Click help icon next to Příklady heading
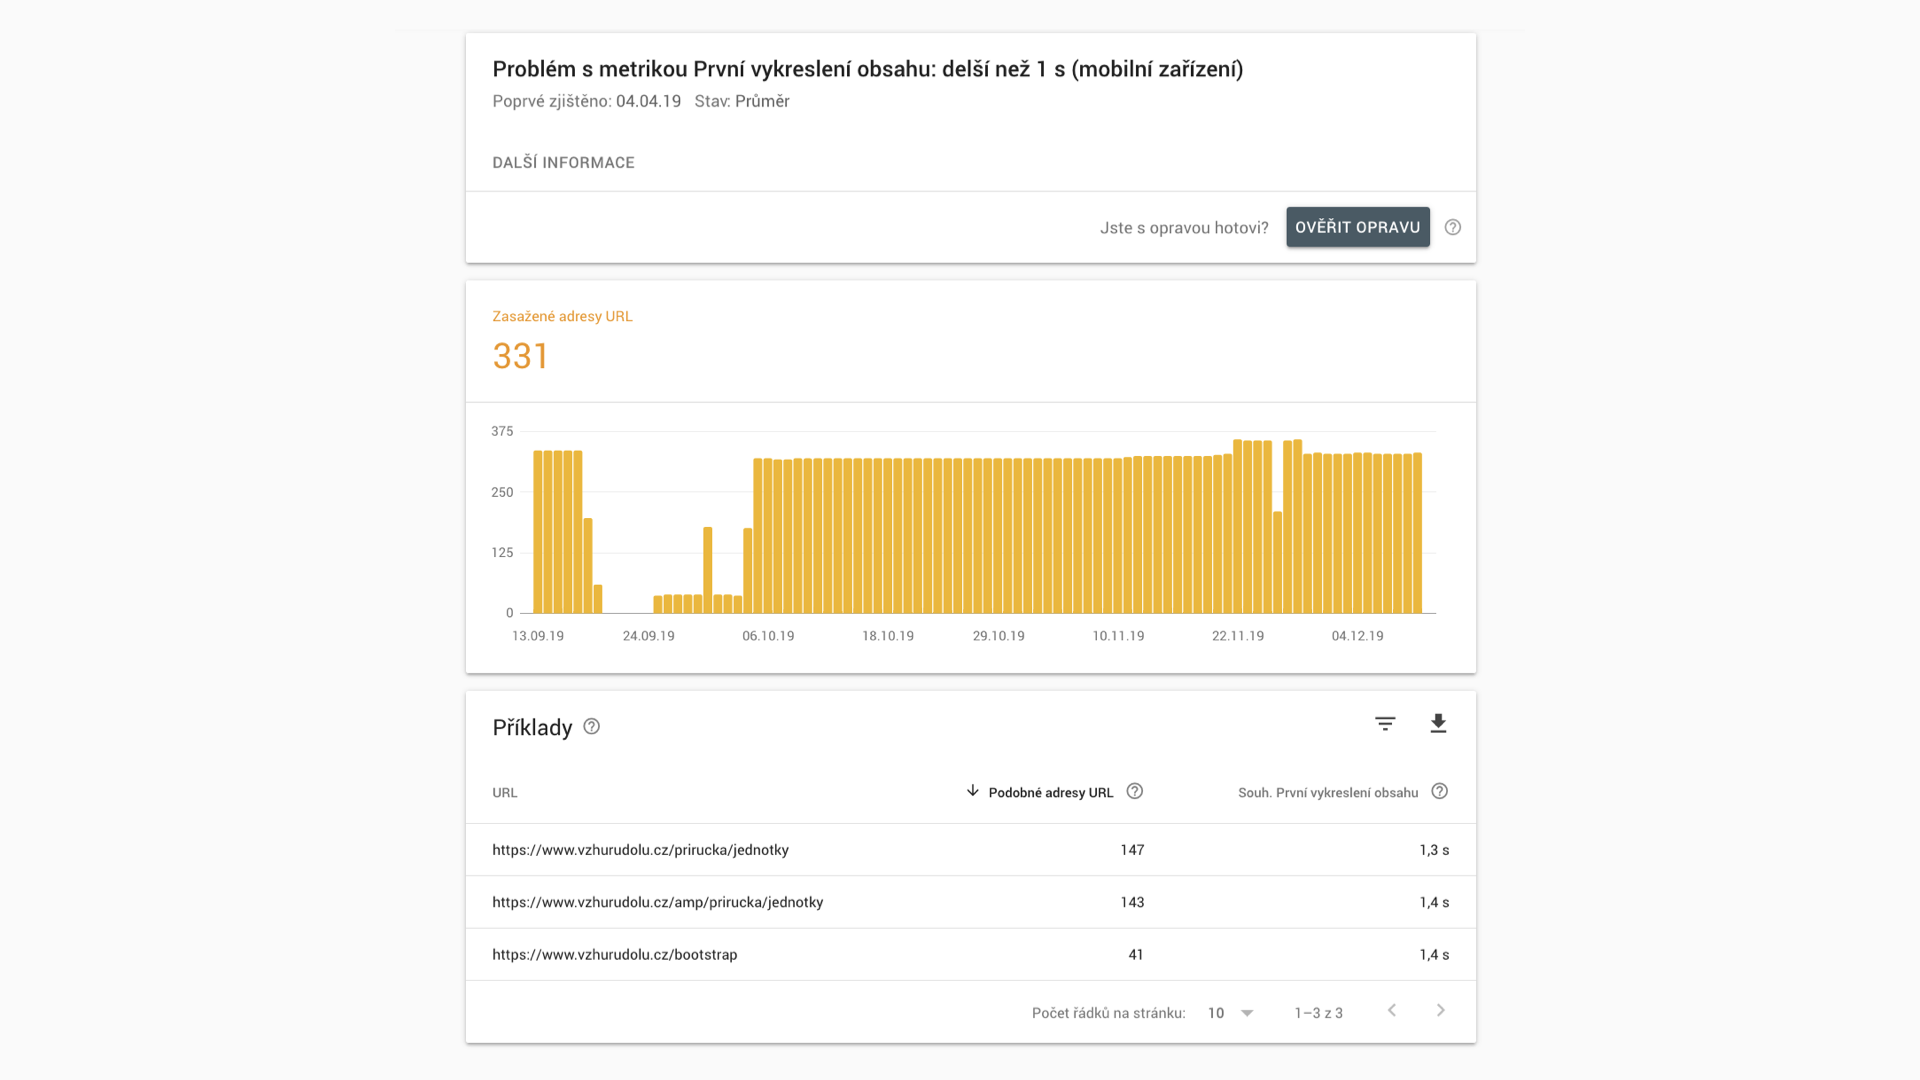This screenshot has width=1920, height=1080. [x=591, y=727]
